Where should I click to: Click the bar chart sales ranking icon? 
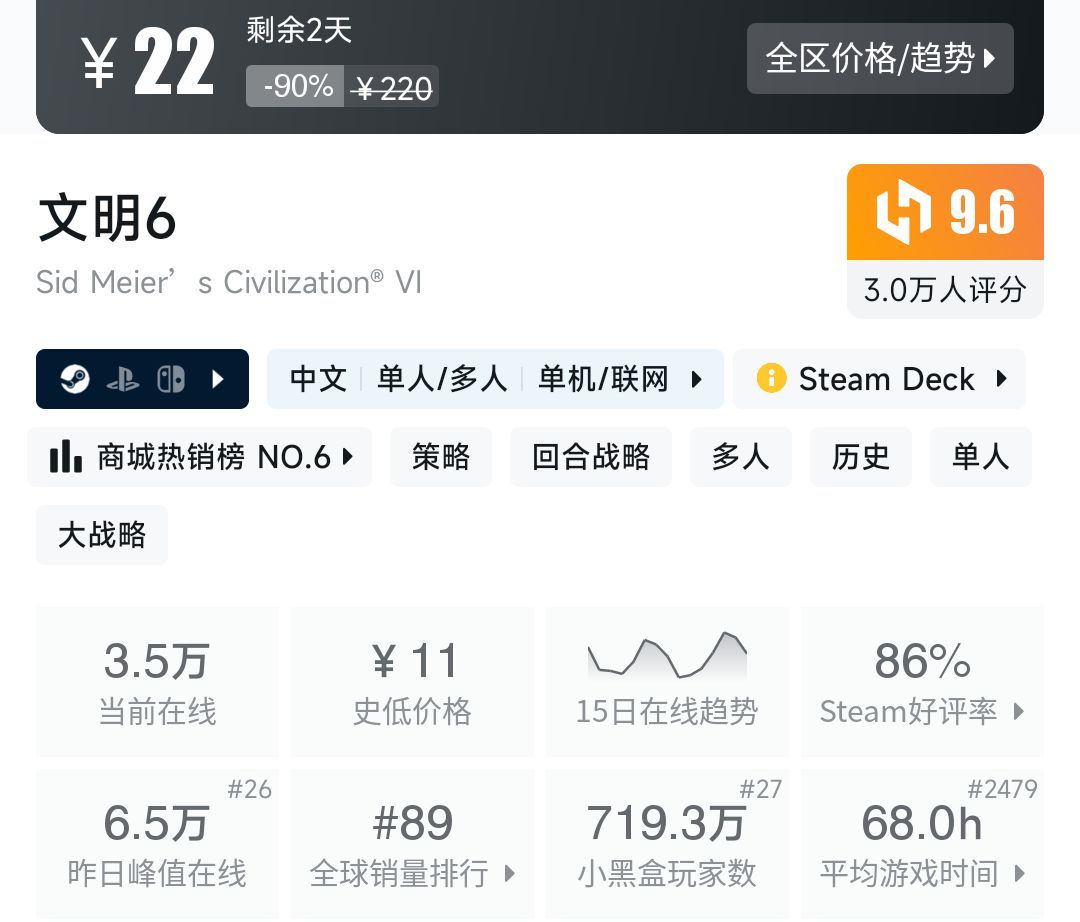coord(66,457)
